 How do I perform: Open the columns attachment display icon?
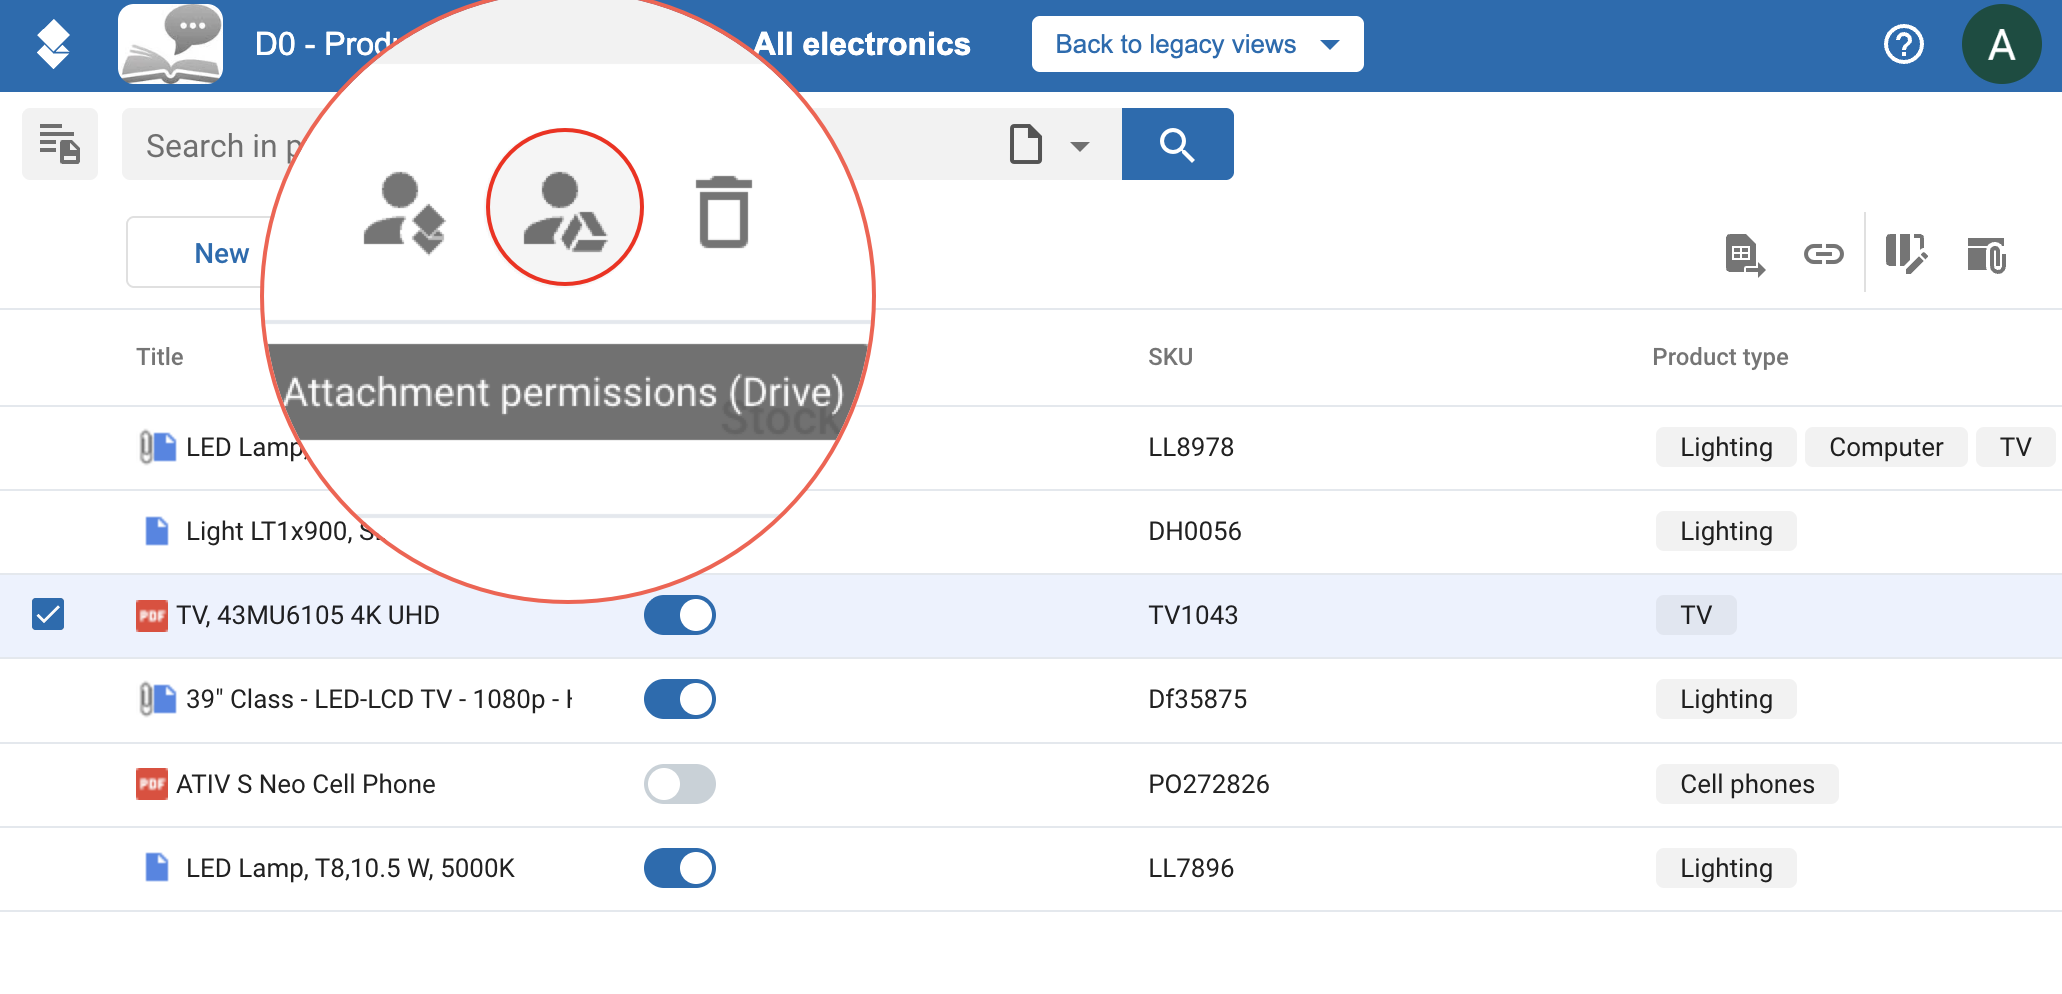point(1986,254)
